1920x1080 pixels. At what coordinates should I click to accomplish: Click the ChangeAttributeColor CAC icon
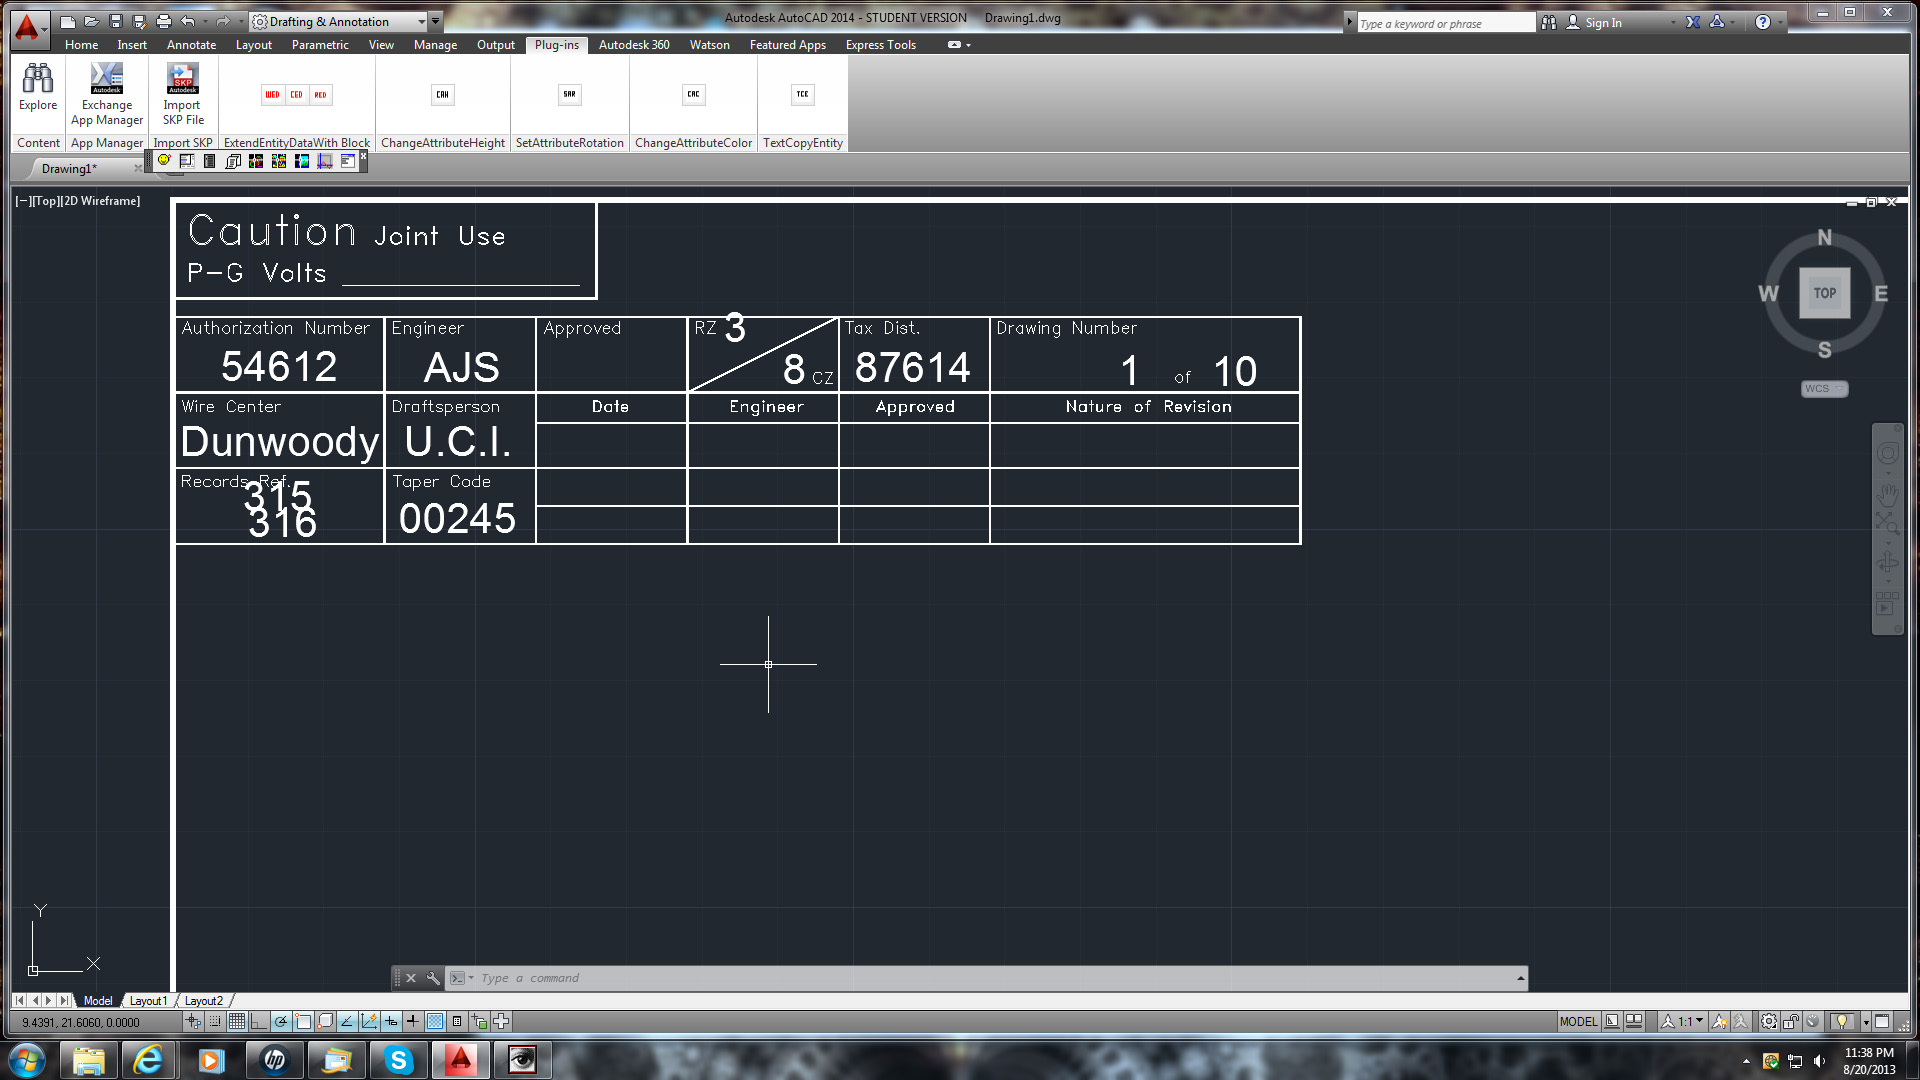pos(693,95)
